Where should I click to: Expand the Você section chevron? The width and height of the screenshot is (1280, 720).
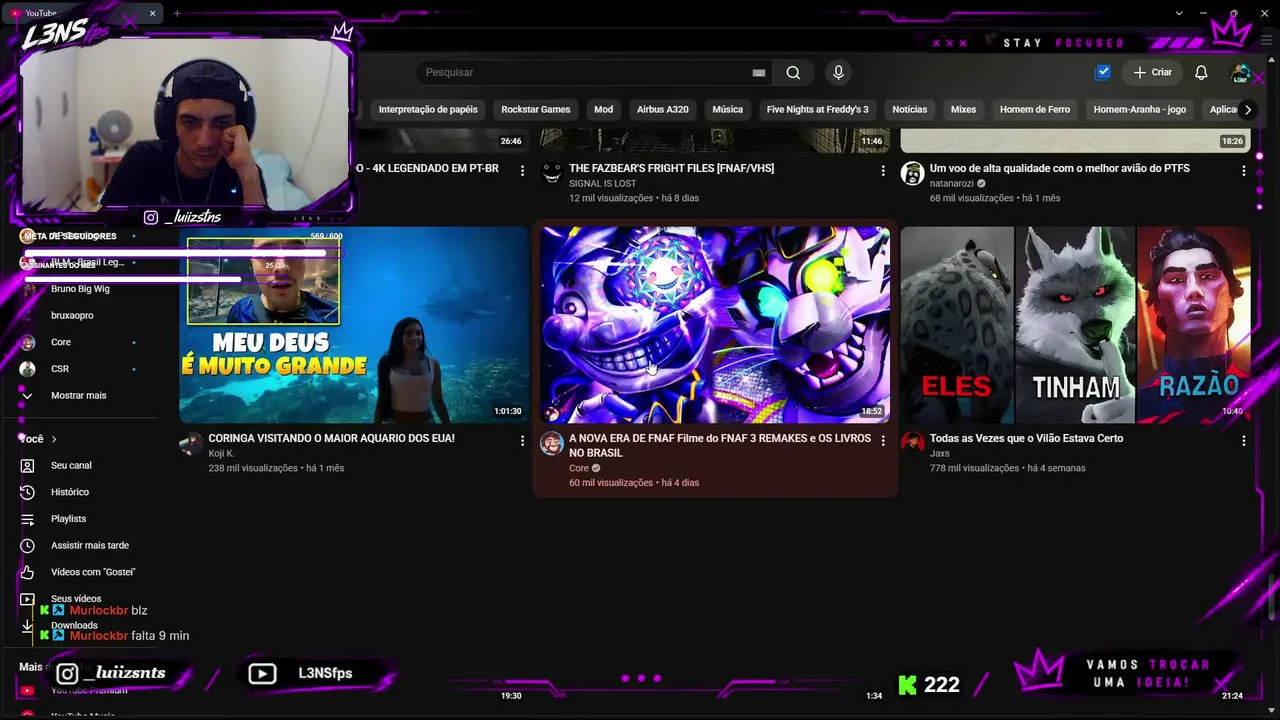[54, 439]
